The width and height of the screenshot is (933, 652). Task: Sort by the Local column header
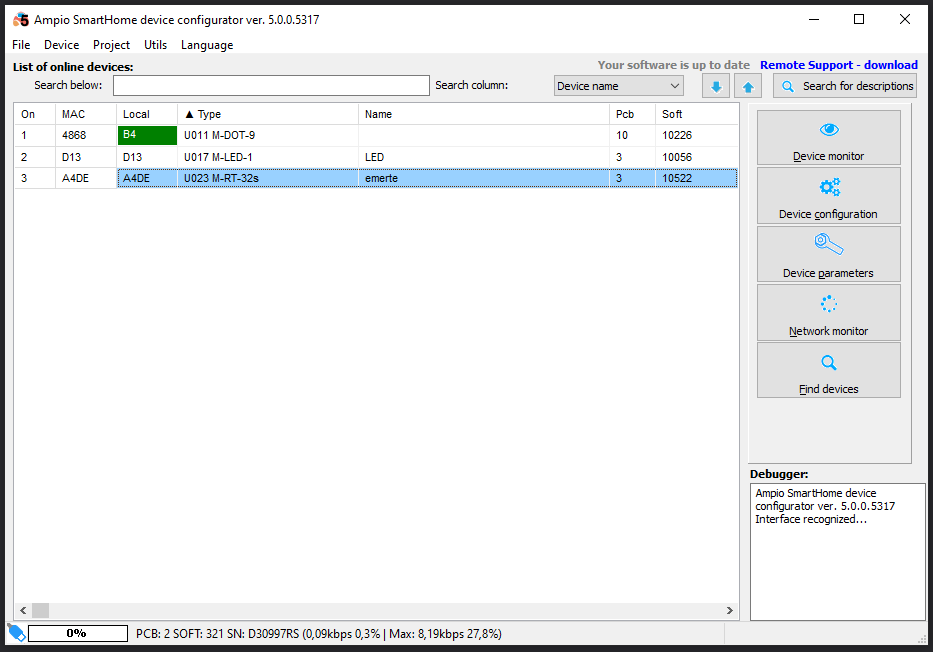tap(147, 114)
